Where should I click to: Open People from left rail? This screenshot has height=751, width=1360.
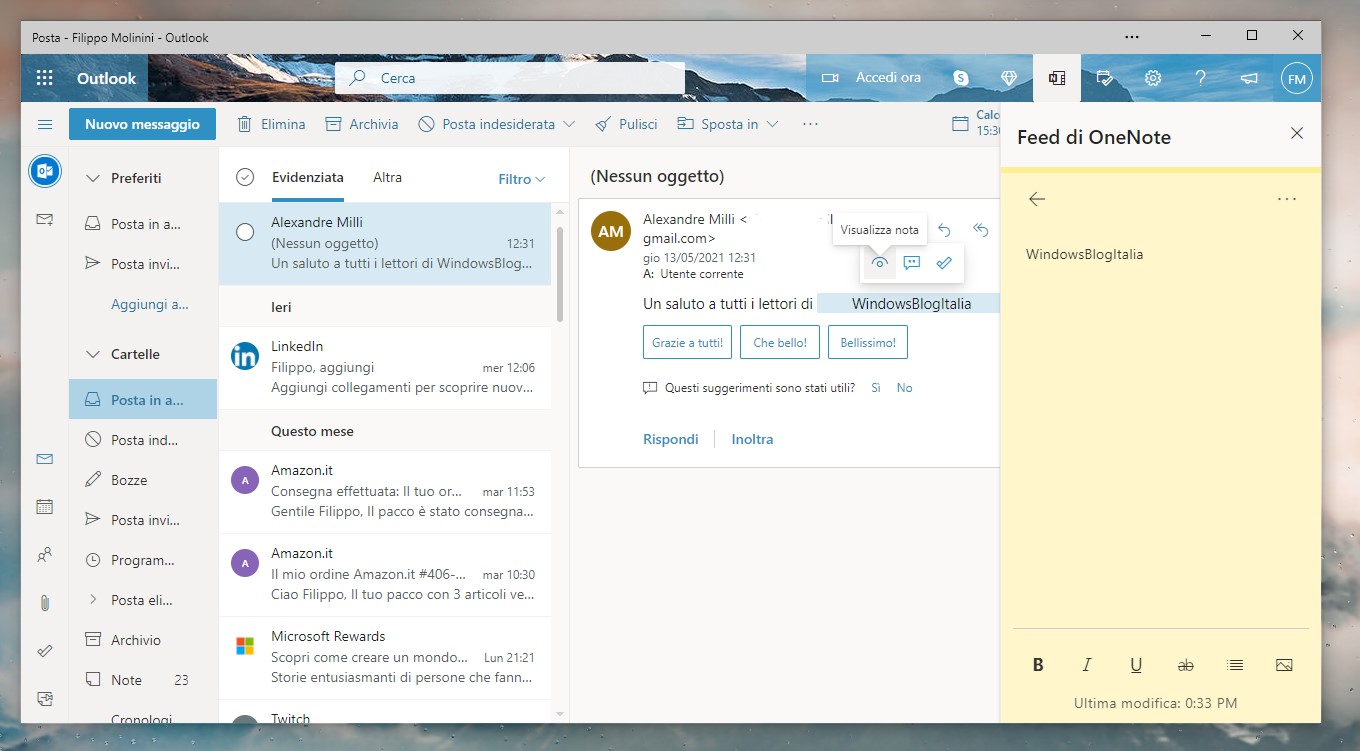click(x=45, y=555)
